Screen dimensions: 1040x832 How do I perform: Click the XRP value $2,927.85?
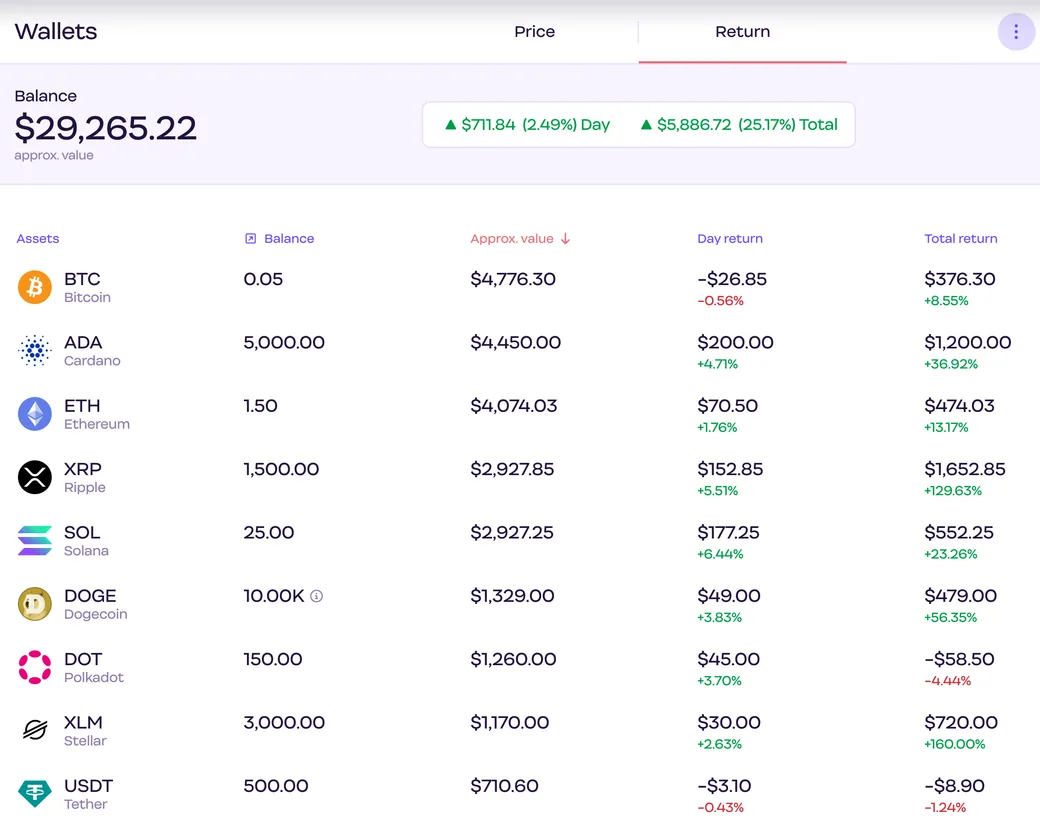[x=512, y=469]
